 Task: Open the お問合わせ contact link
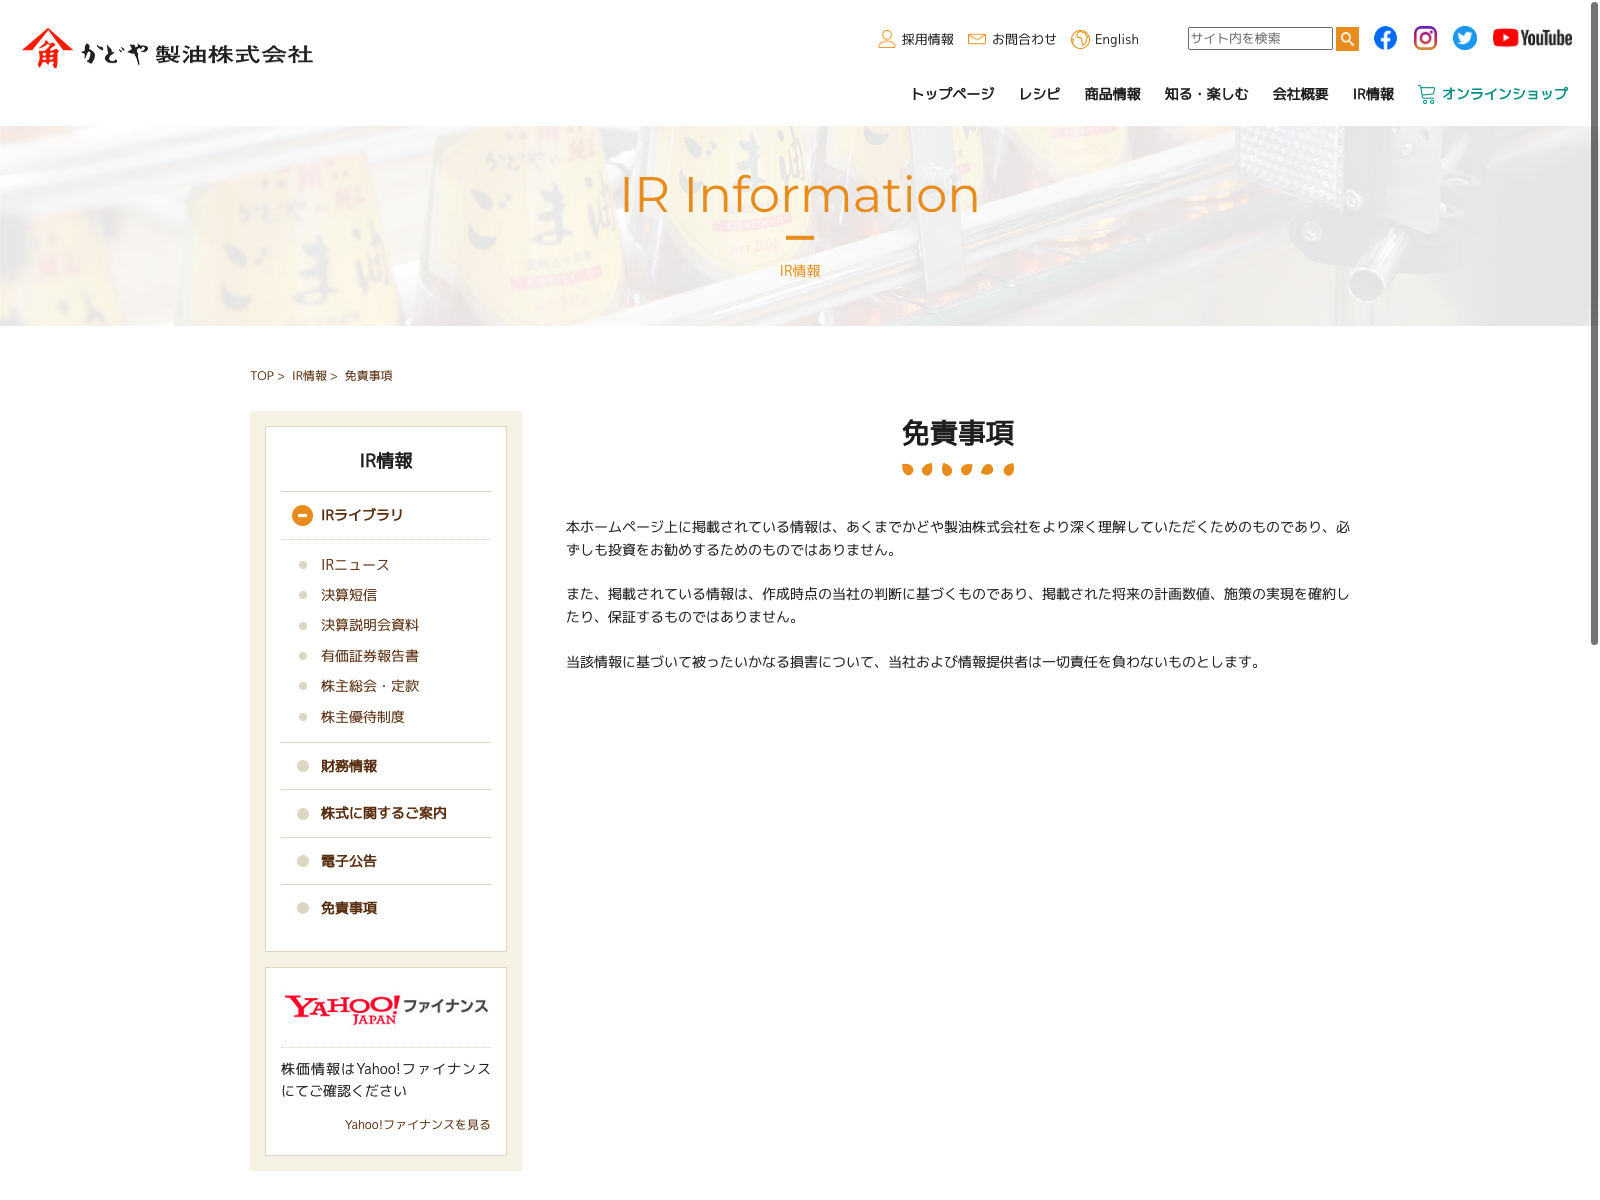click(1012, 39)
